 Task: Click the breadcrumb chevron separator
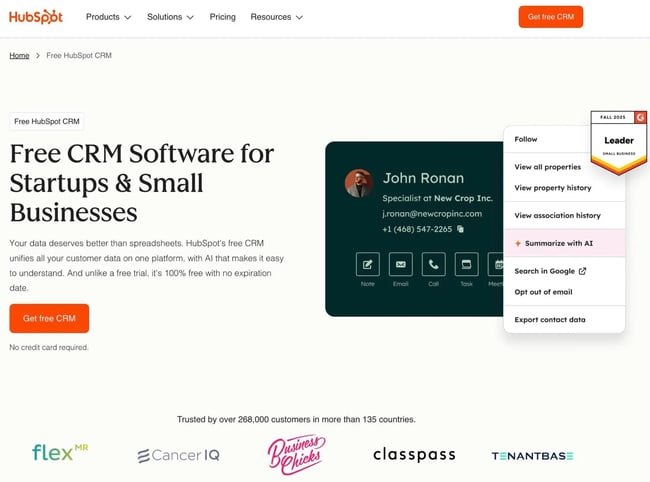38,55
